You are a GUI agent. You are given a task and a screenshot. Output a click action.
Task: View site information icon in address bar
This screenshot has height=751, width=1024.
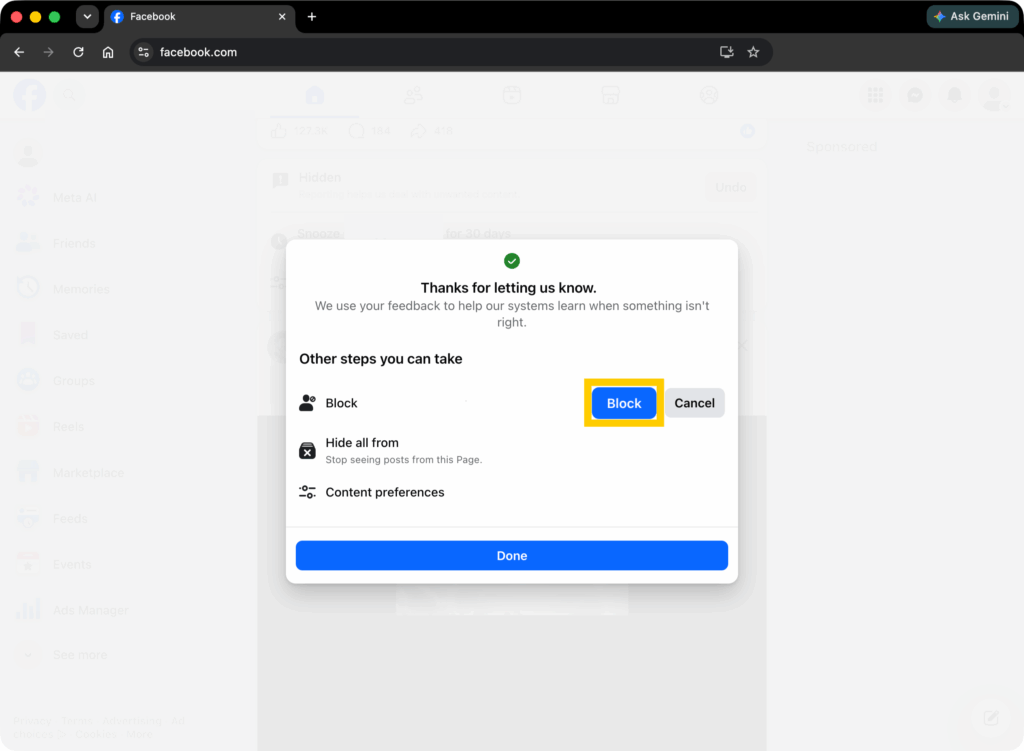144,52
